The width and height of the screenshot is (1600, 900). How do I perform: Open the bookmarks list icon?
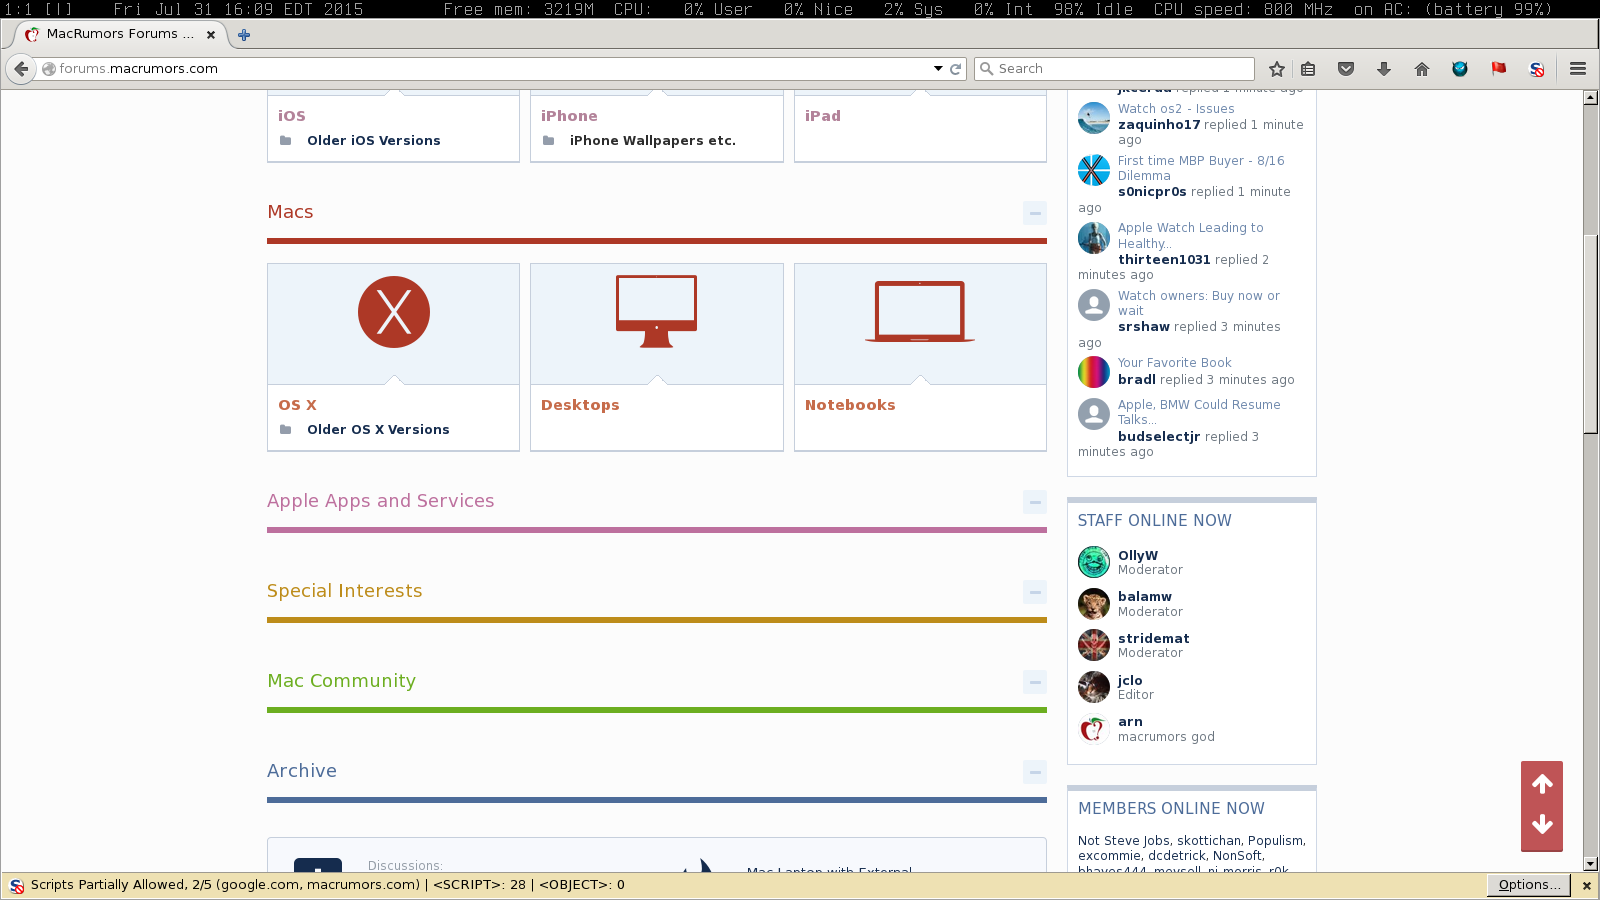pyautogui.click(x=1308, y=69)
